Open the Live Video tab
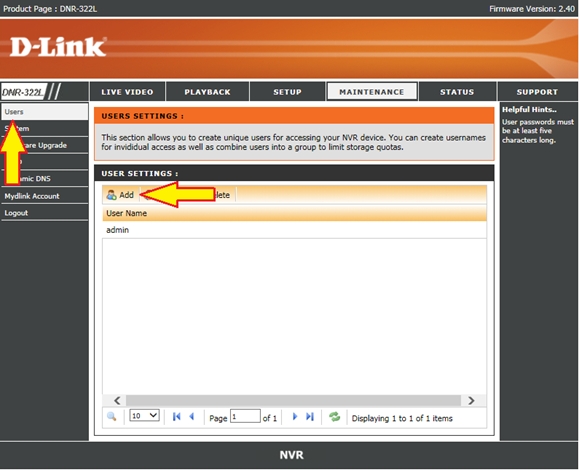 (x=127, y=92)
